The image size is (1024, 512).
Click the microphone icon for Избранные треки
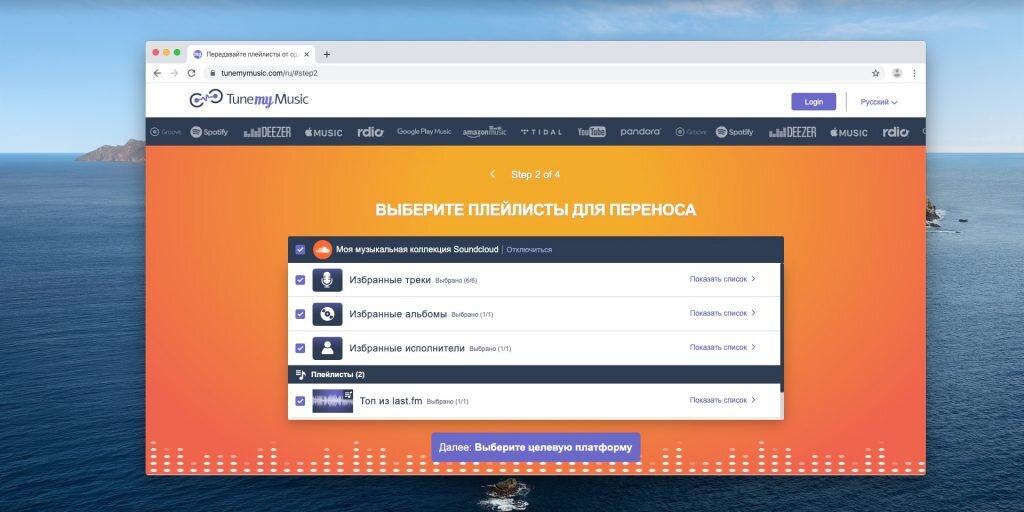pos(327,280)
